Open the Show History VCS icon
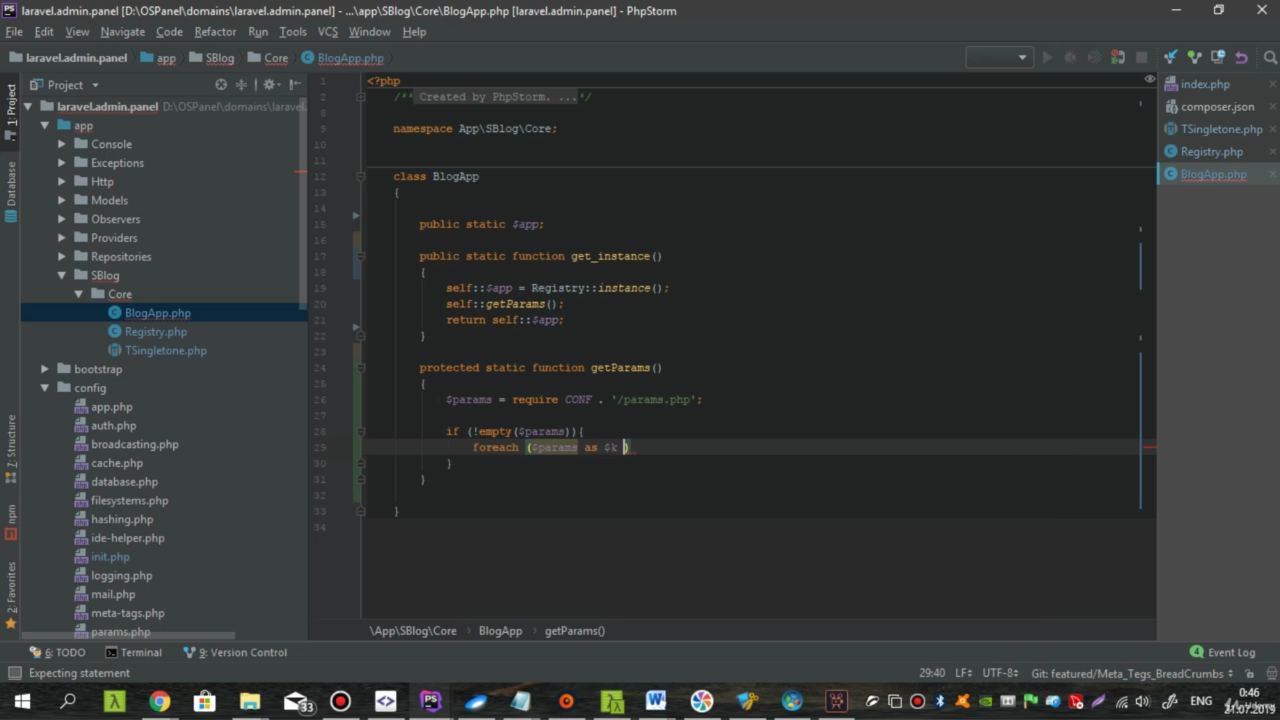 coord(1218,57)
